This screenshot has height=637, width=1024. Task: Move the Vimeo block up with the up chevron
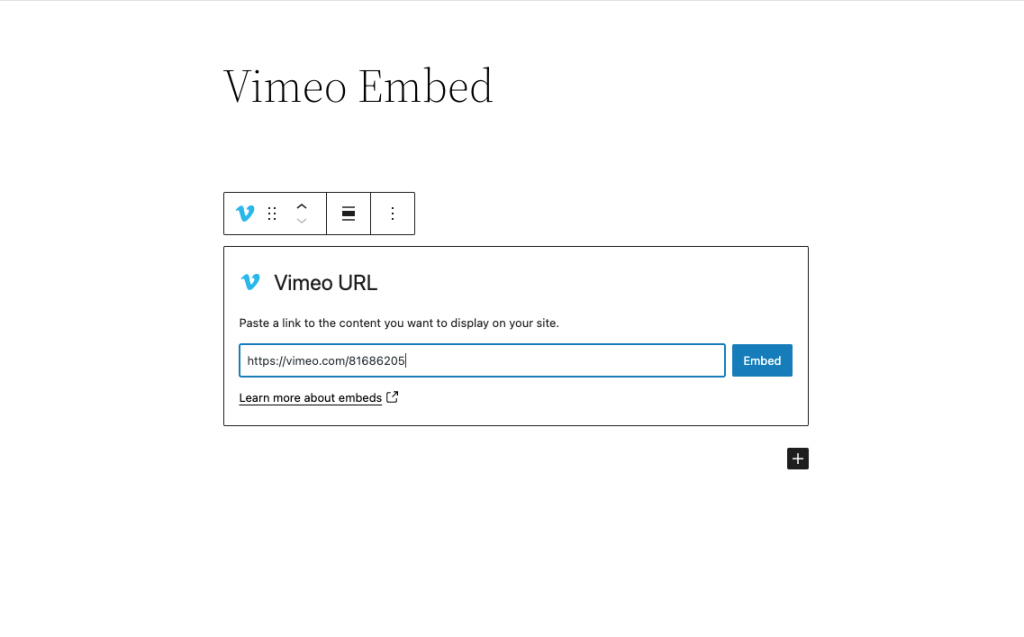coord(302,206)
